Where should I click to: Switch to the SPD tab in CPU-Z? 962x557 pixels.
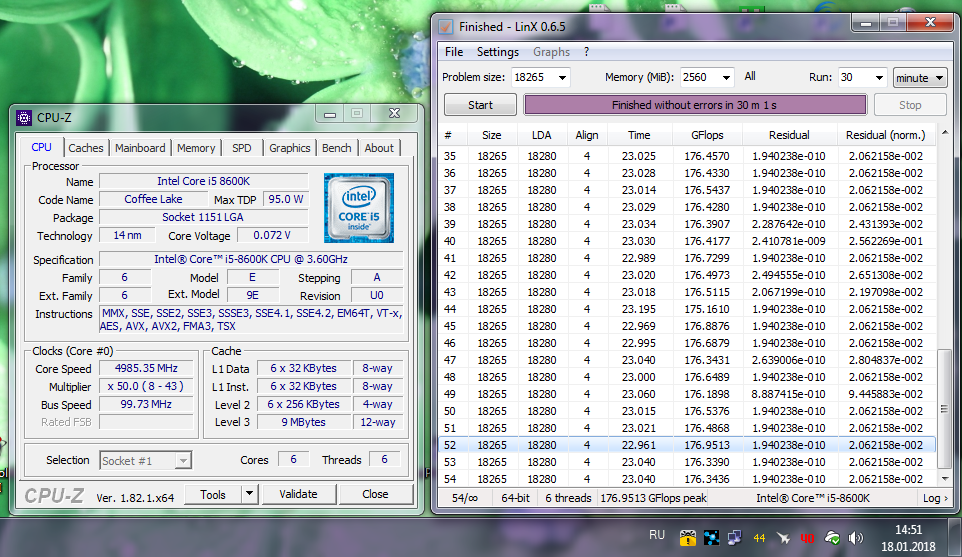(x=242, y=148)
